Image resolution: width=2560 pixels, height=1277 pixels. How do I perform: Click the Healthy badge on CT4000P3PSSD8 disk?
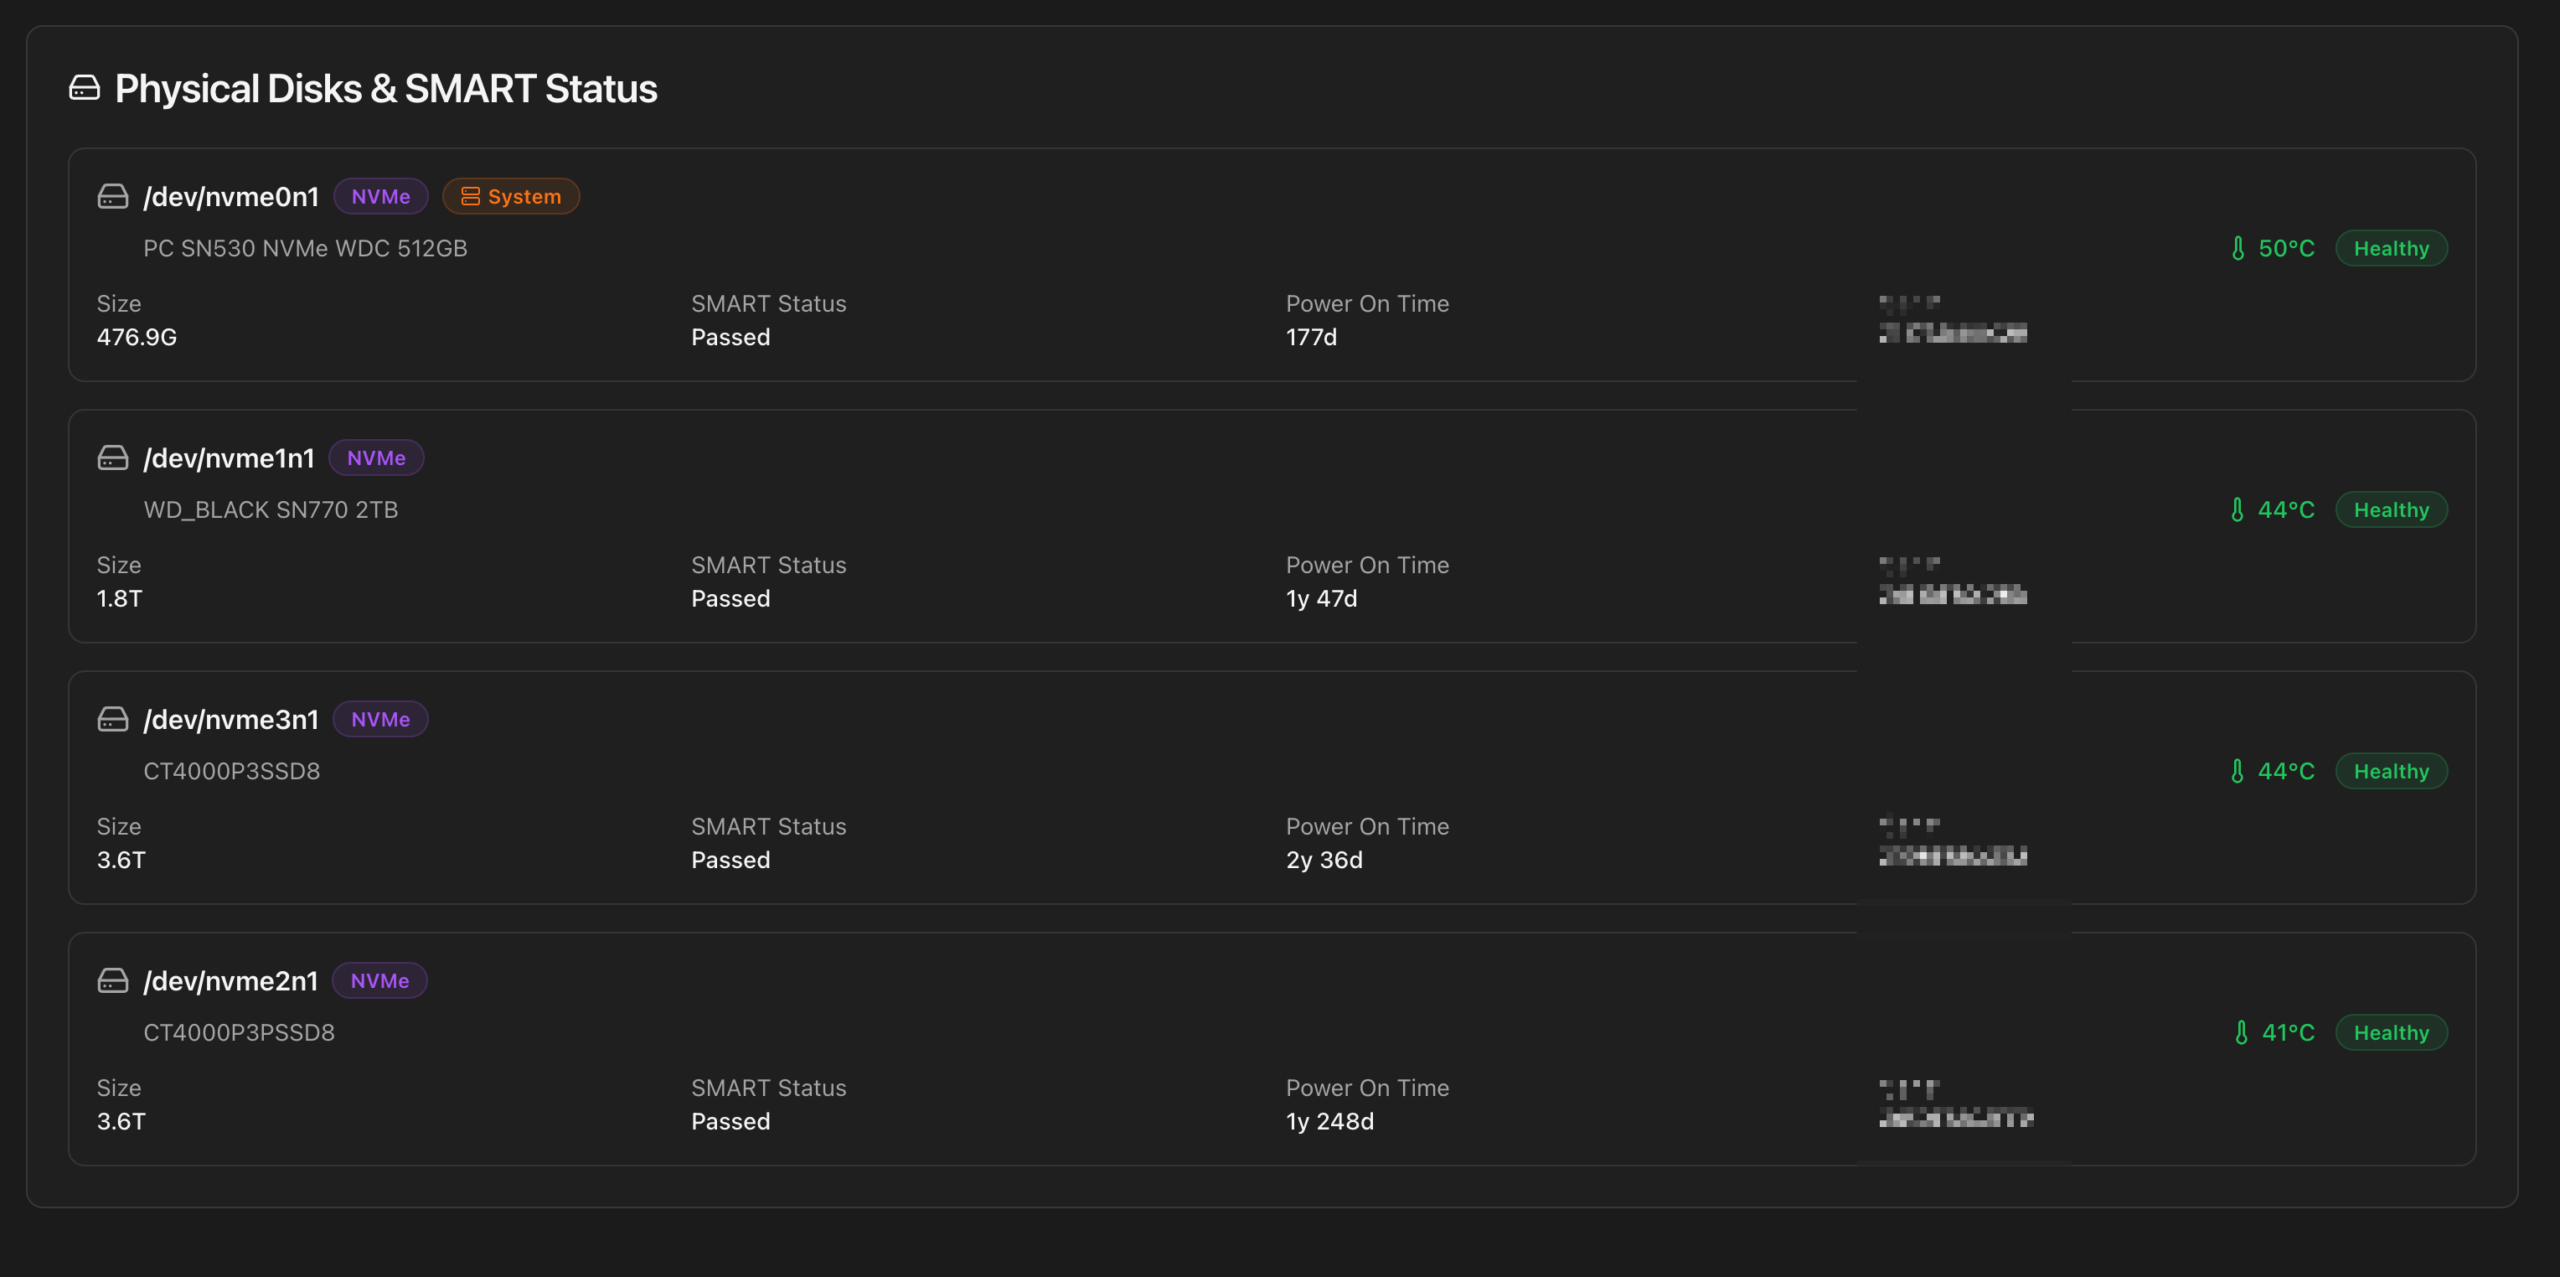click(2391, 1032)
